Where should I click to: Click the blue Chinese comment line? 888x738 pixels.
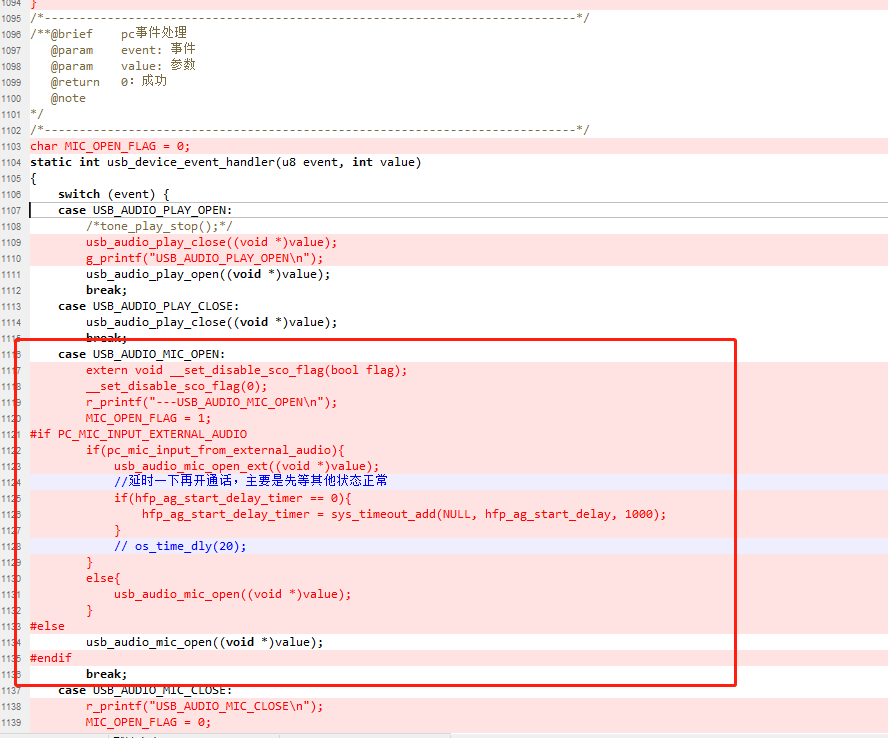point(251,481)
